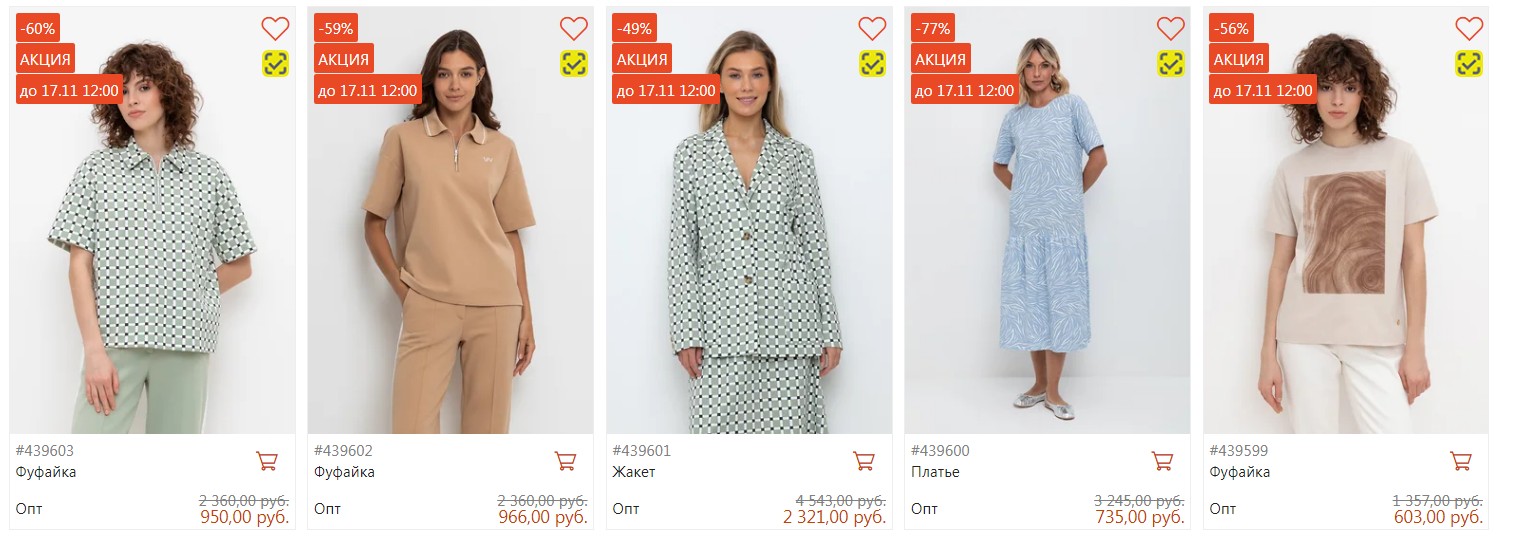The height and width of the screenshot is (538, 1514).
Task: Add product #439603 to favorites with the heart
Action: click(x=275, y=28)
